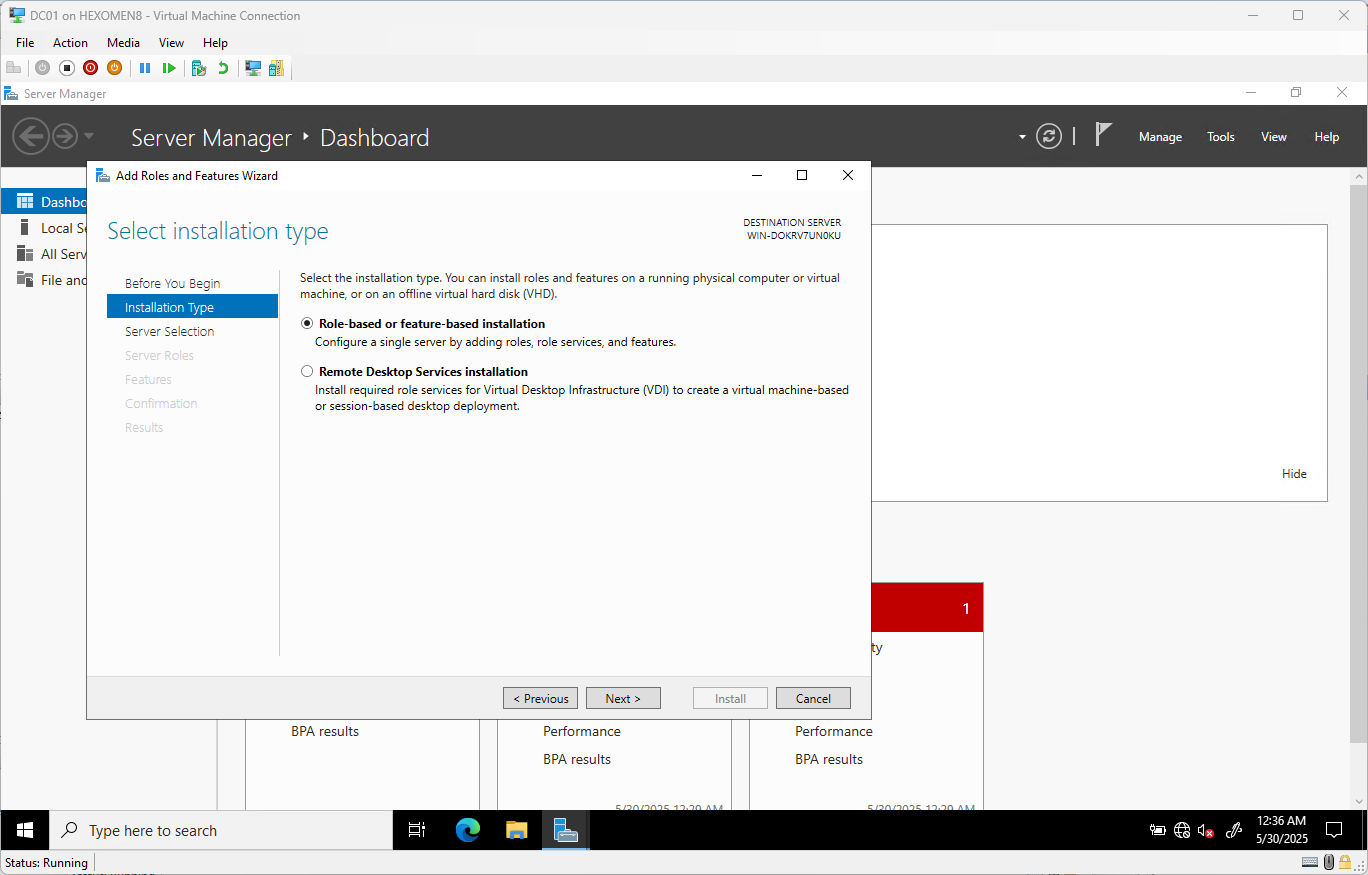The width and height of the screenshot is (1368, 875).
Task: Open the View menu in VM Connection
Action: tap(171, 43)
